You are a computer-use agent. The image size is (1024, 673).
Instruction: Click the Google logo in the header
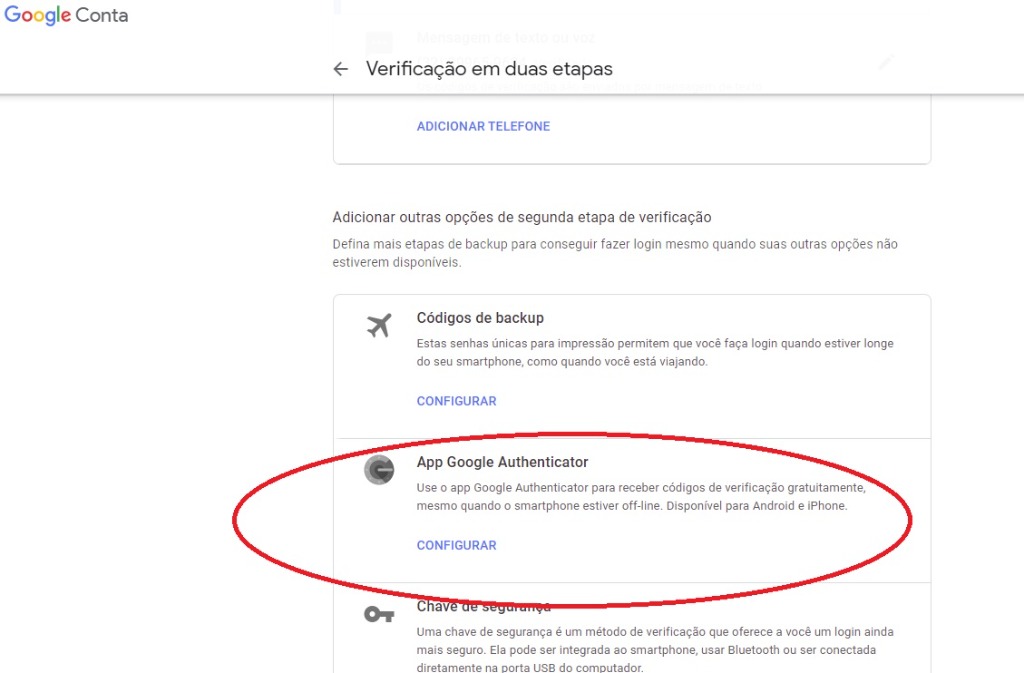38,16
